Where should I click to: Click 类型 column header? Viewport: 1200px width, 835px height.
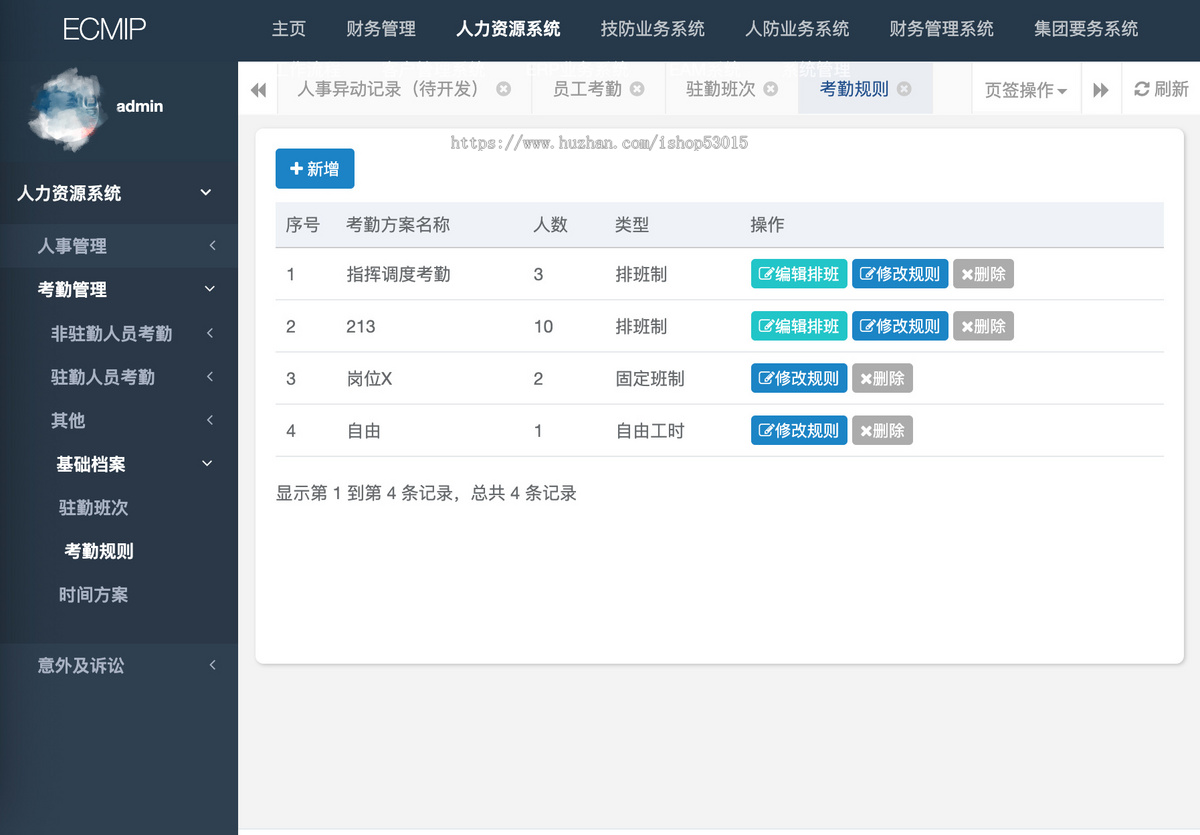pos(632,225)
